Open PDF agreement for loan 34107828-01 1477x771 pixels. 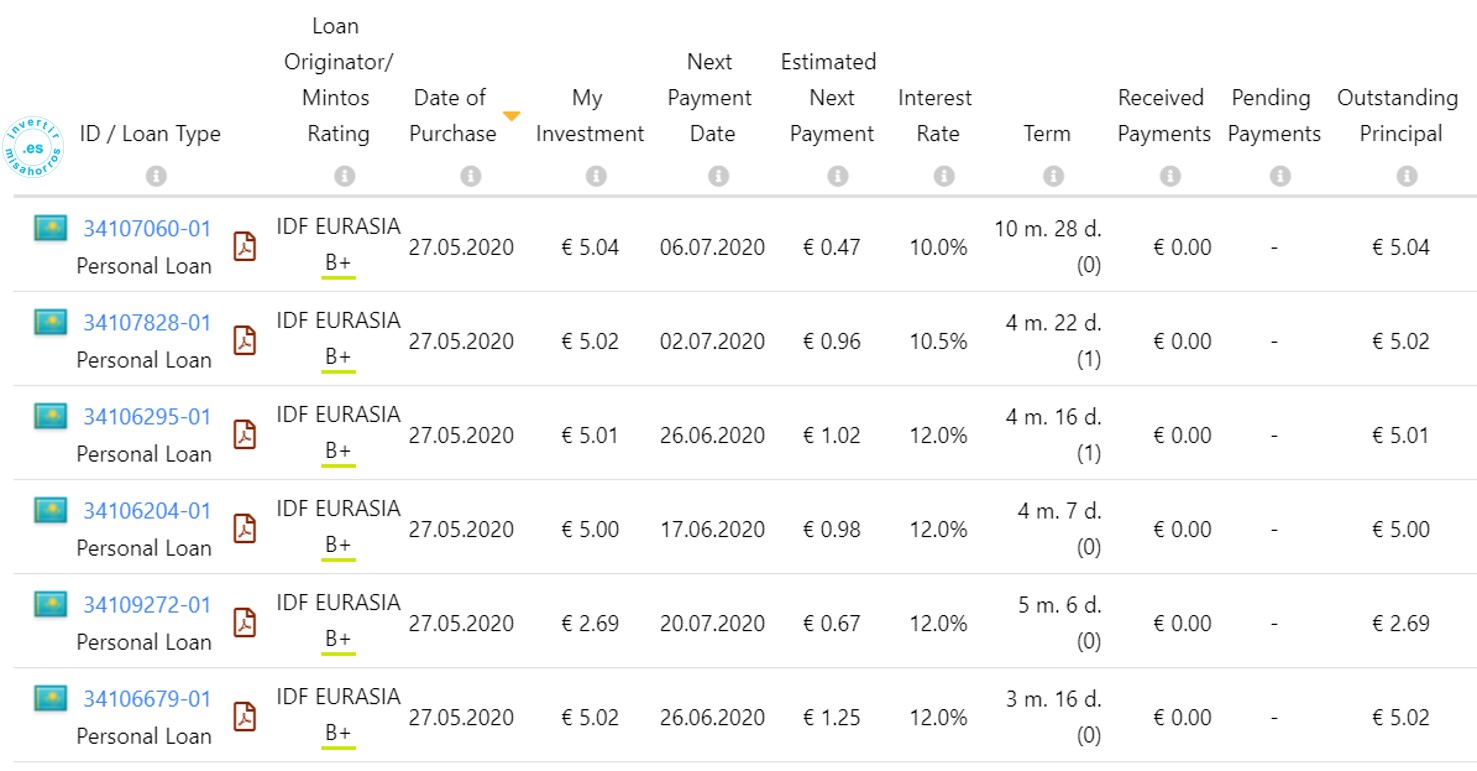point(245,341)
